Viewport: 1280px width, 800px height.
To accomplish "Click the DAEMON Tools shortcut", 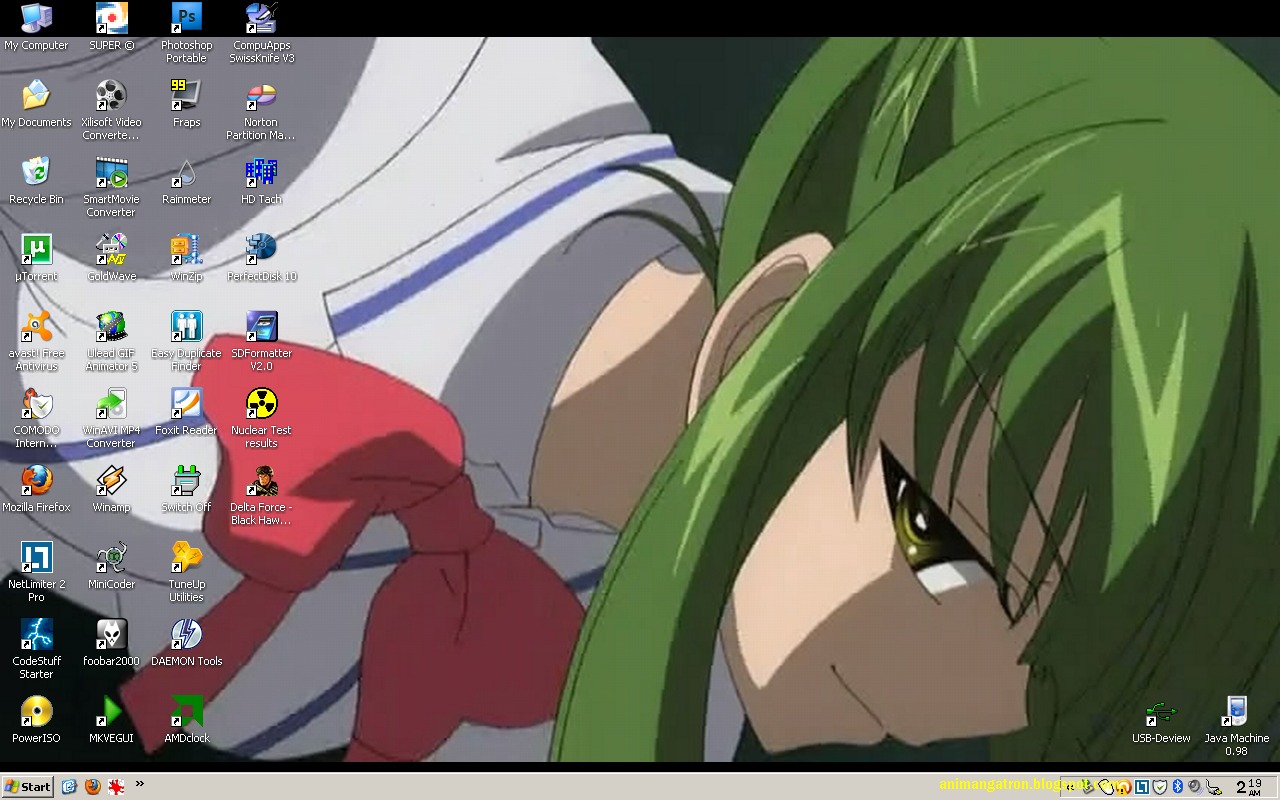I will click(x=186, y=643).
